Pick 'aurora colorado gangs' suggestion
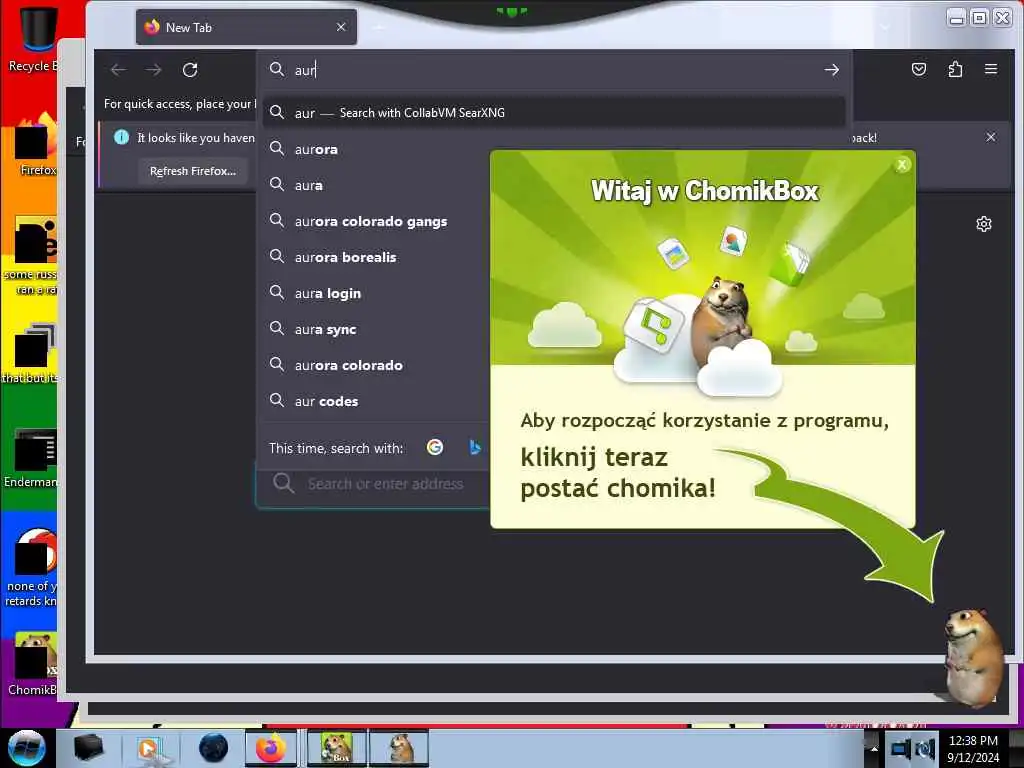This screenshot has width=1024, height=768. (x=371, y=221)
